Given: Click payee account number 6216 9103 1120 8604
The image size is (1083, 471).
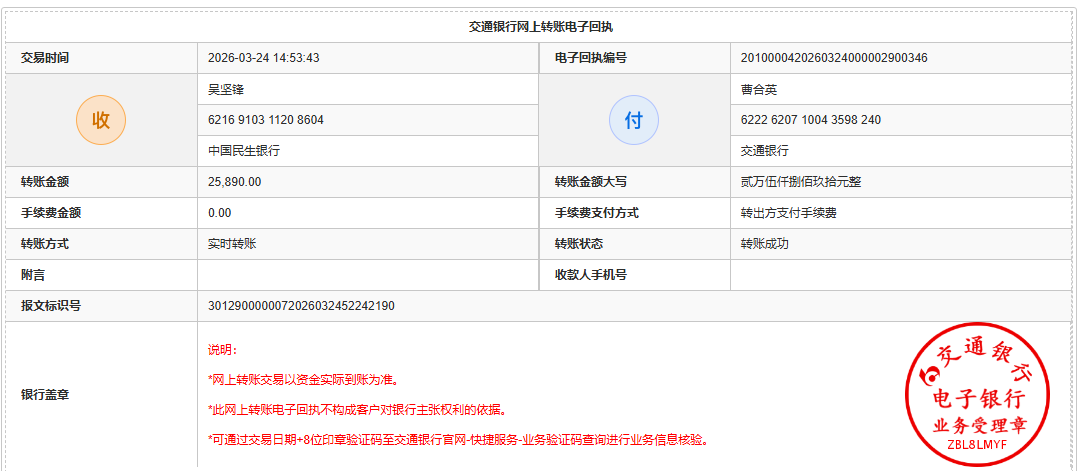Looking at the screenshot, I should click(x=265, y=120).
